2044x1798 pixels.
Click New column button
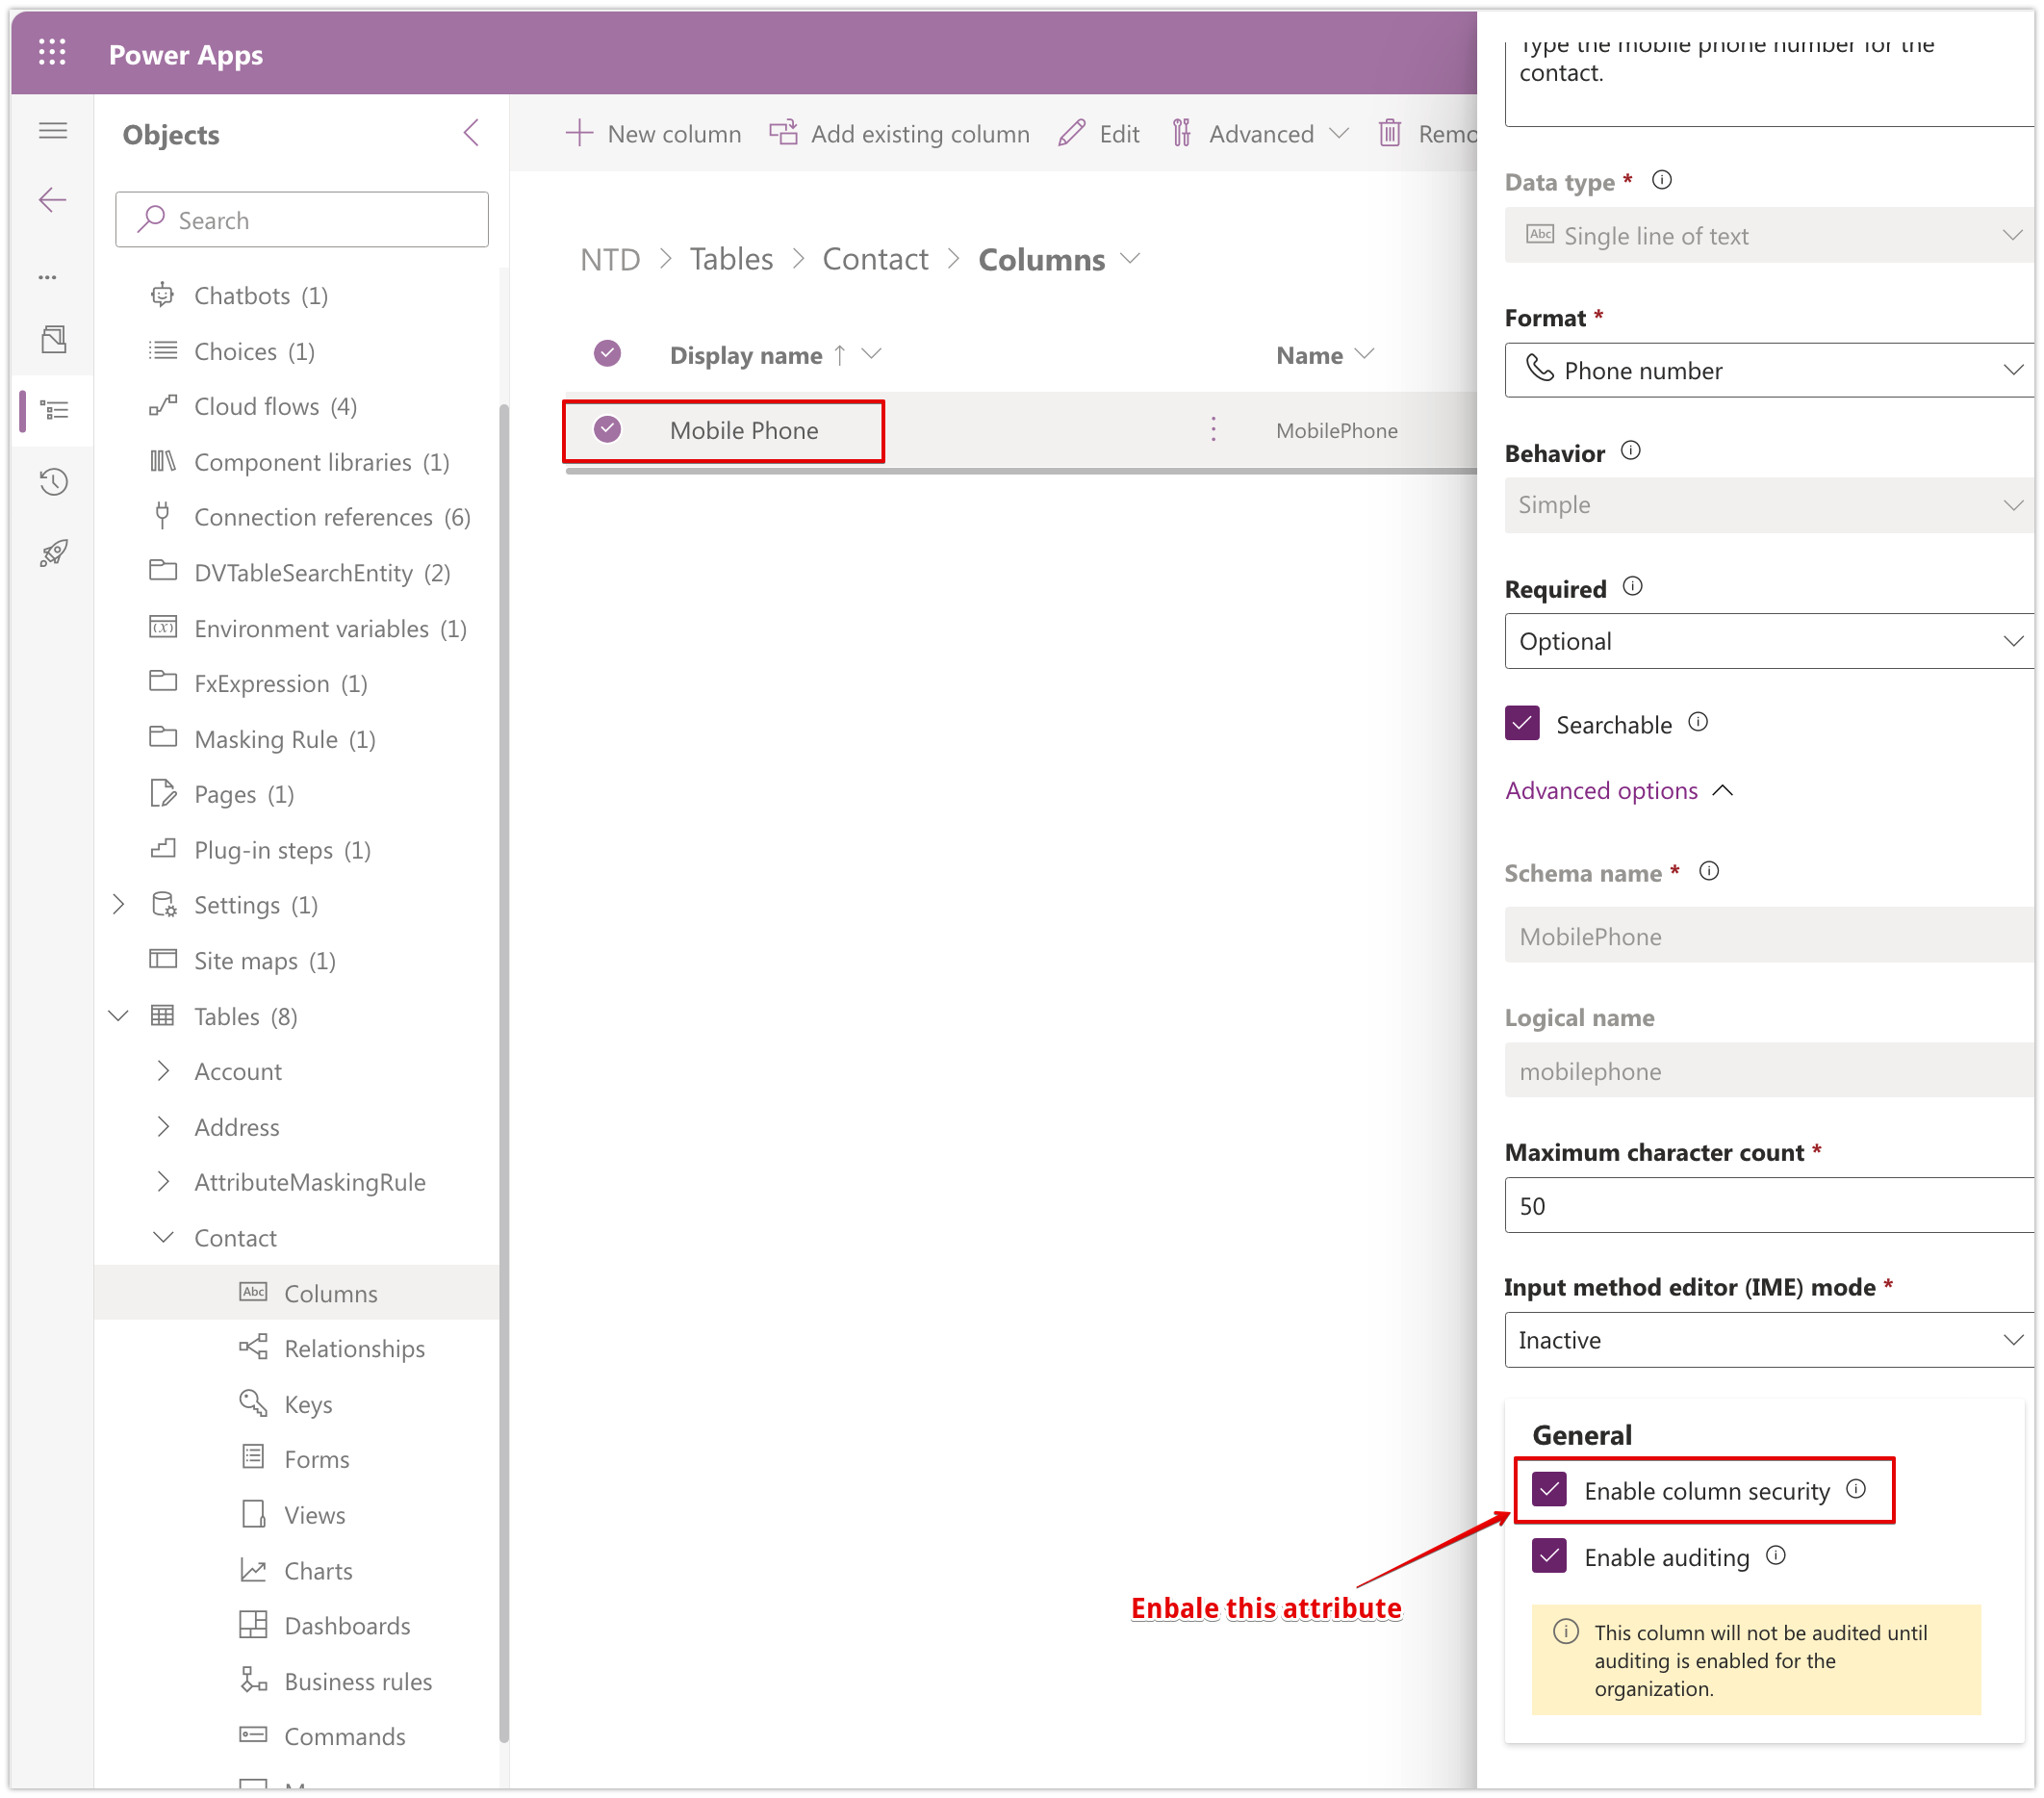click(654, 134)
